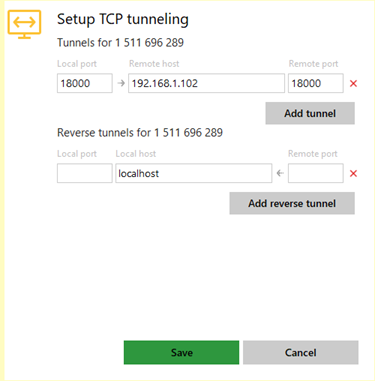Image resolution: width=375 pixels, height=381 pixels.
Task: Click the Reverse tunnels for 1 511 696 289 label
Action: click(140, 133)
